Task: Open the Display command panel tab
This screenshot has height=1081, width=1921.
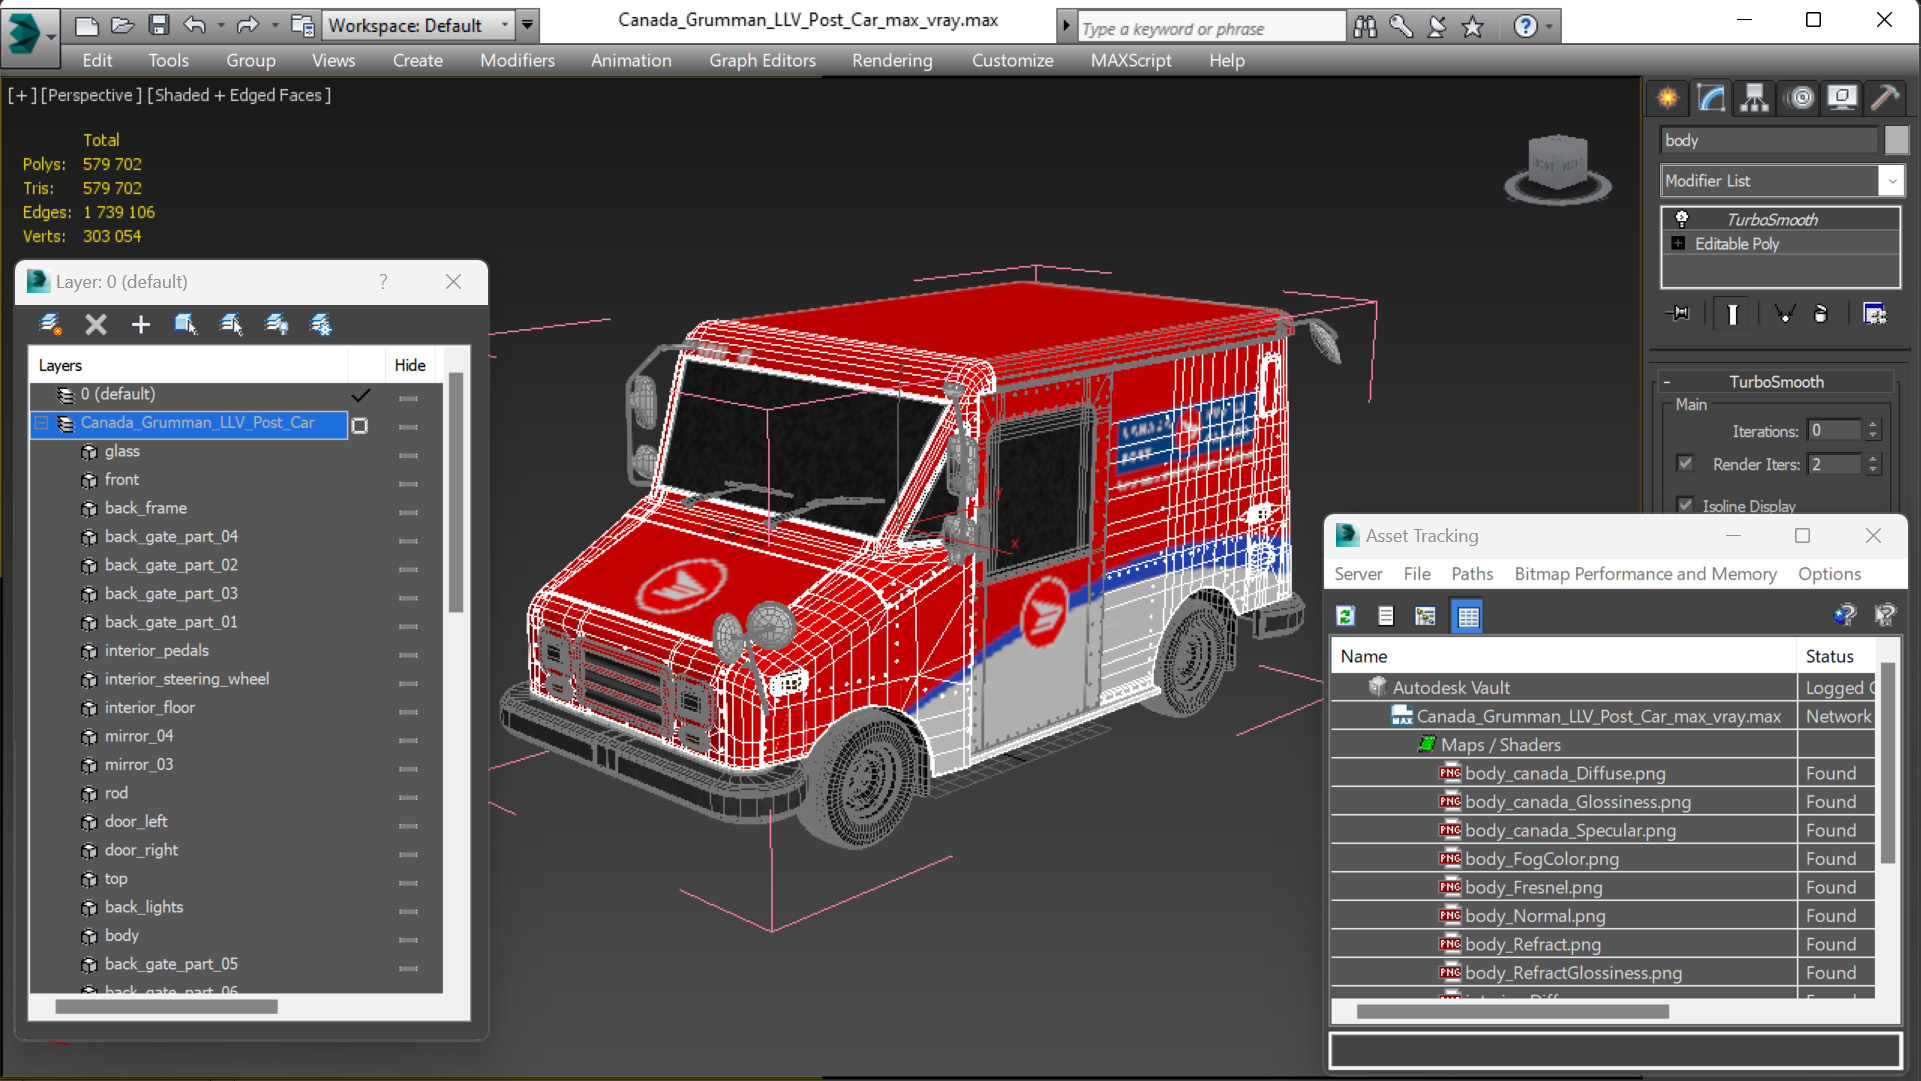Action: click(1842, 97)
